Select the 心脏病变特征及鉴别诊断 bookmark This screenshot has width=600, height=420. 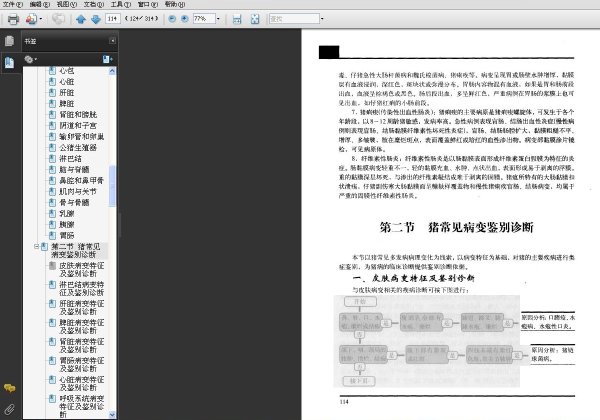tap(82, 384)
